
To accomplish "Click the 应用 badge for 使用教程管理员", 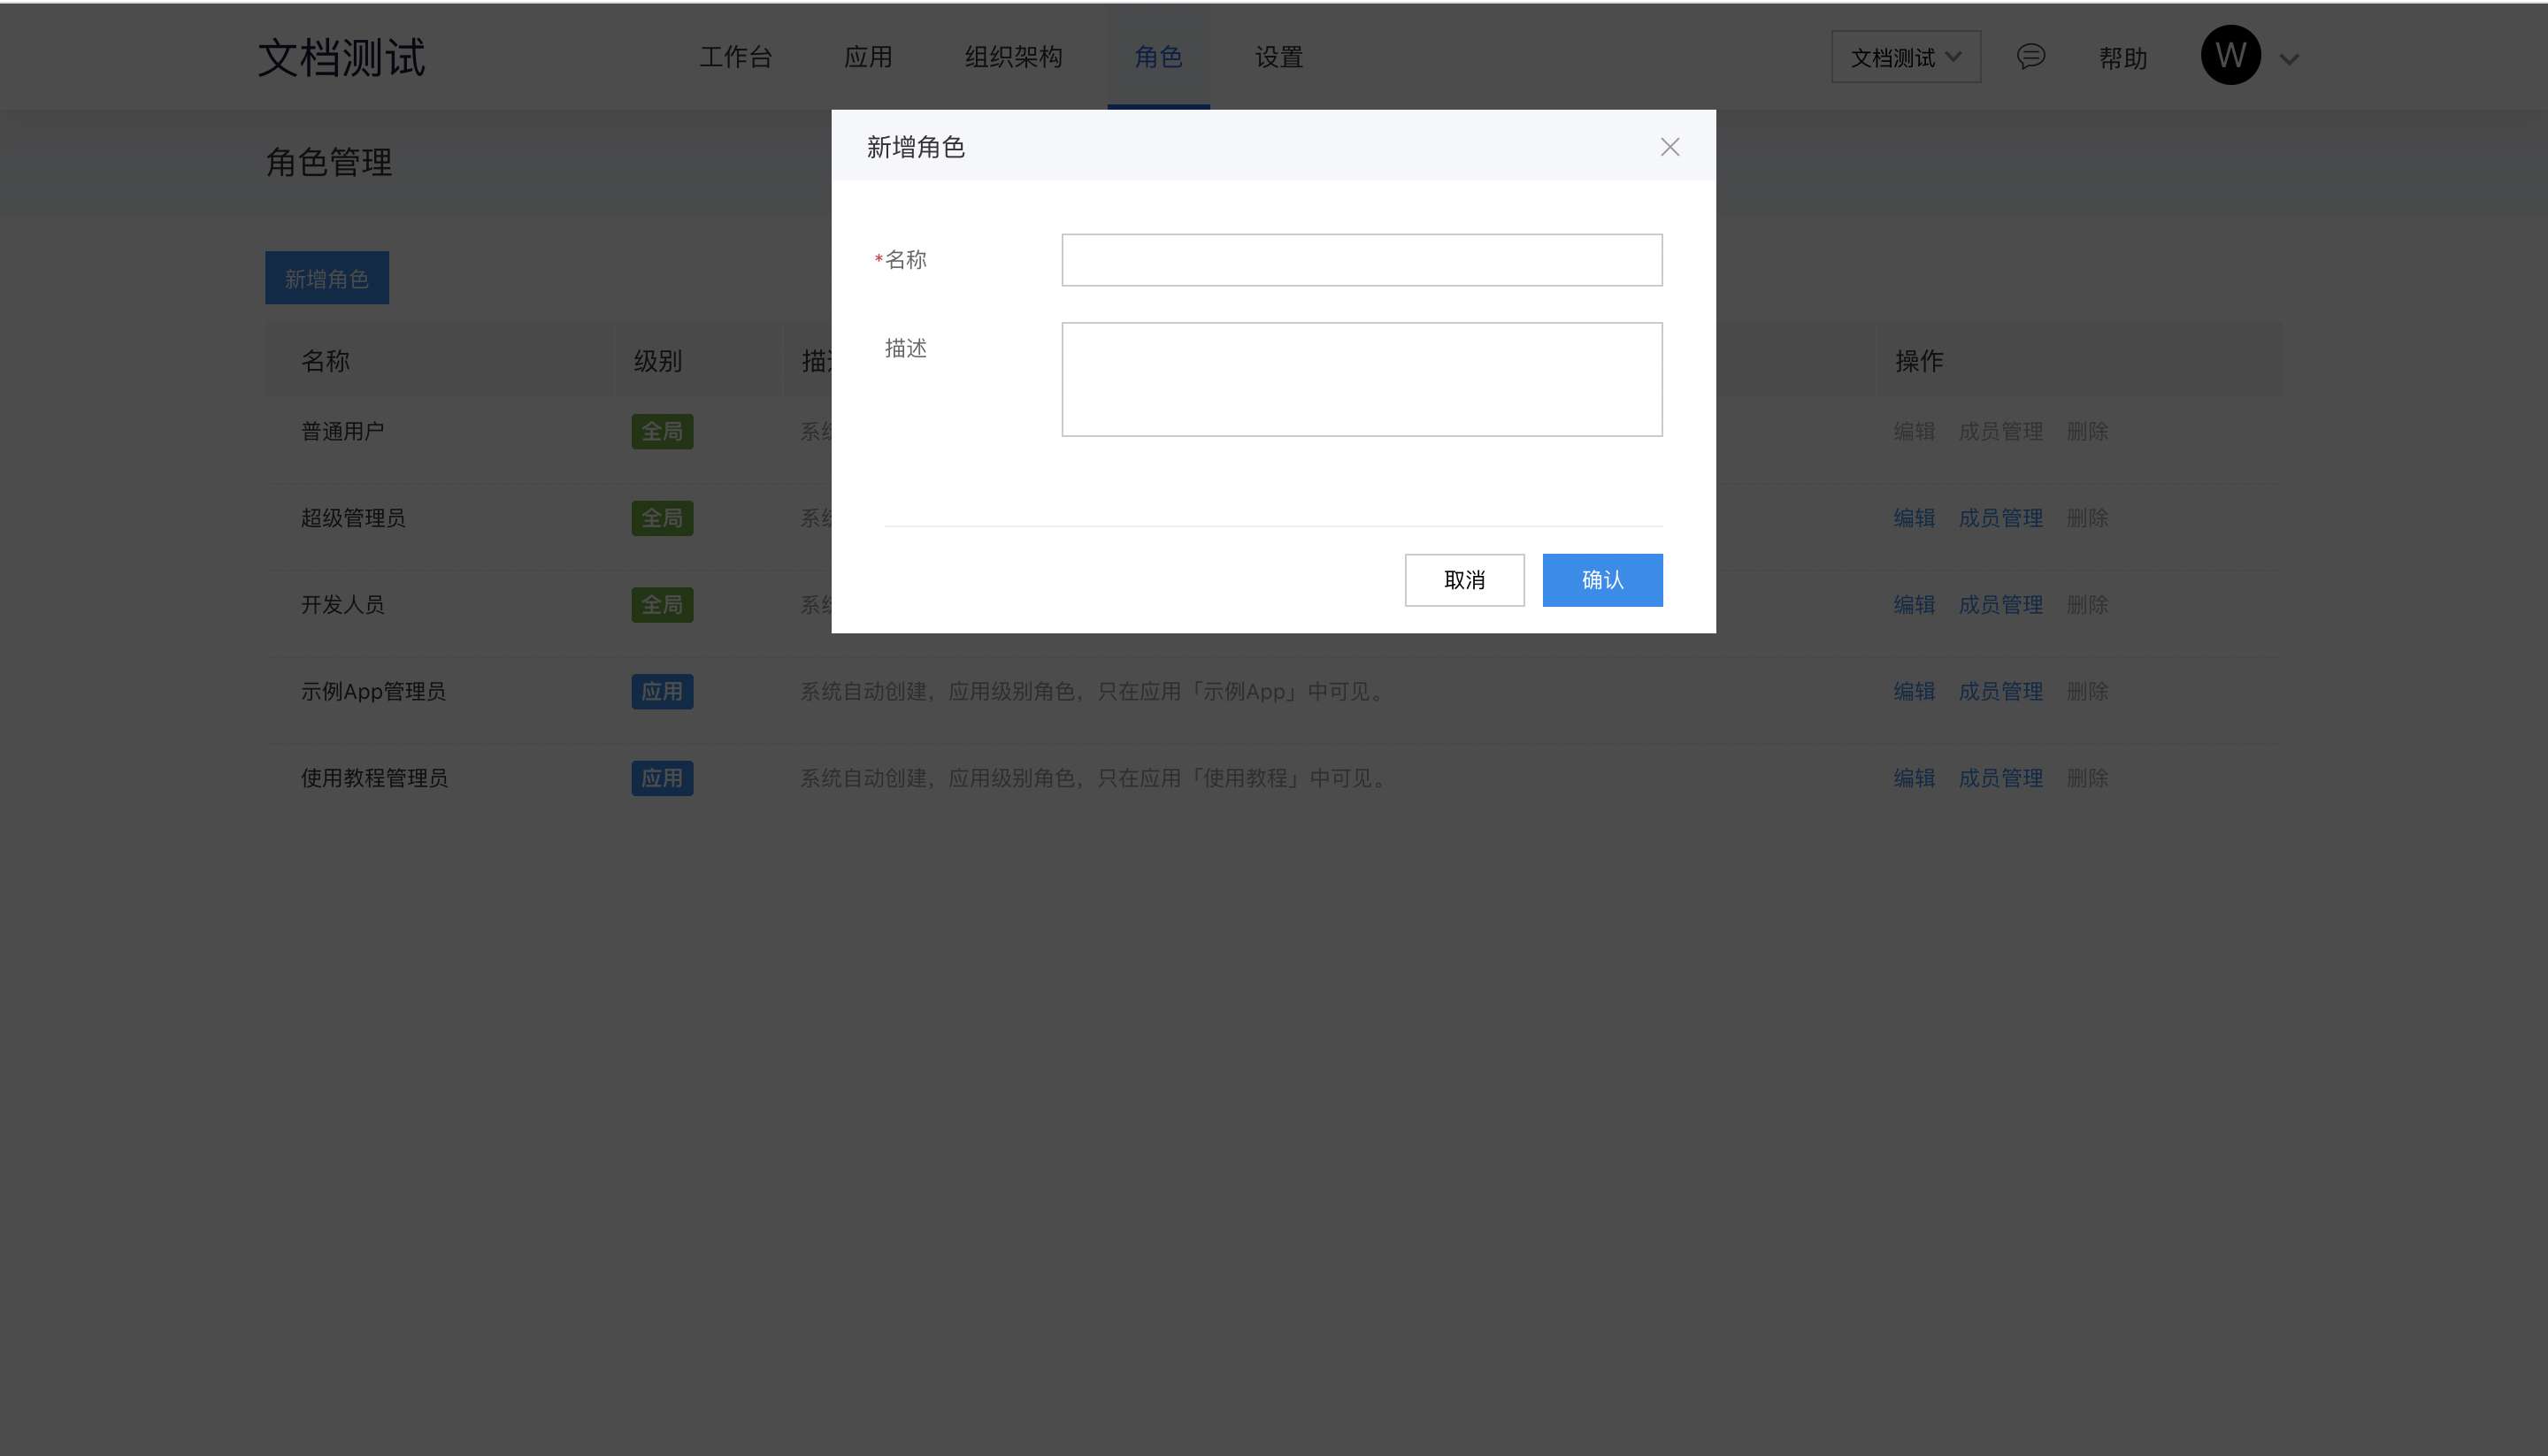I will click(662, 778).
